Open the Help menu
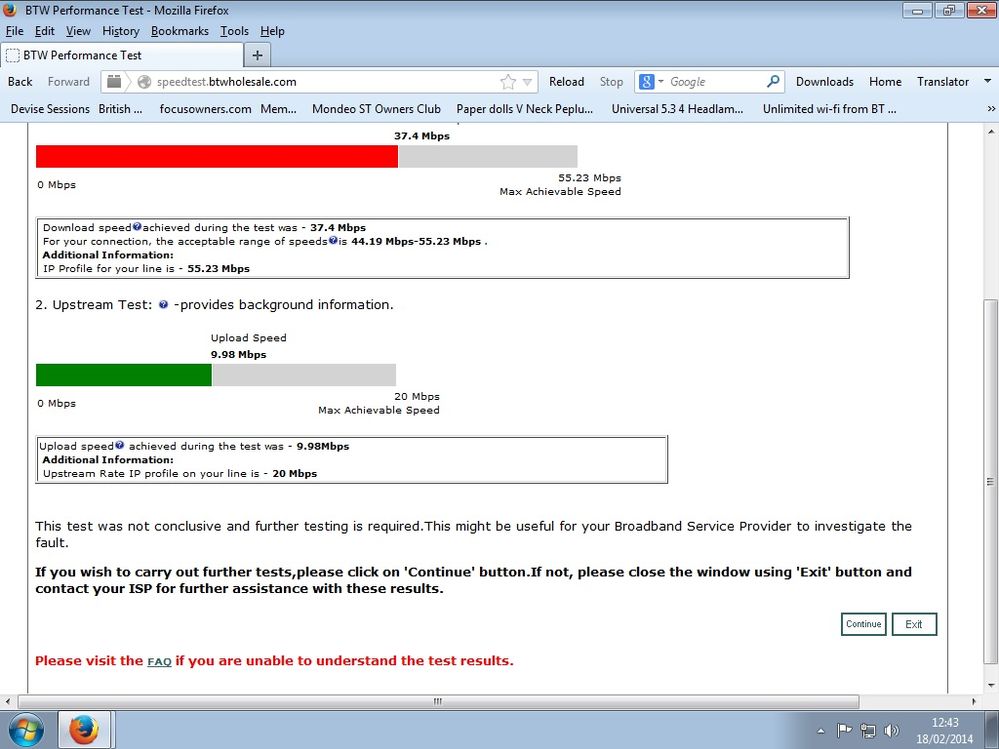The width and height of the screenshot is (999, 749). tap(272, 31)
